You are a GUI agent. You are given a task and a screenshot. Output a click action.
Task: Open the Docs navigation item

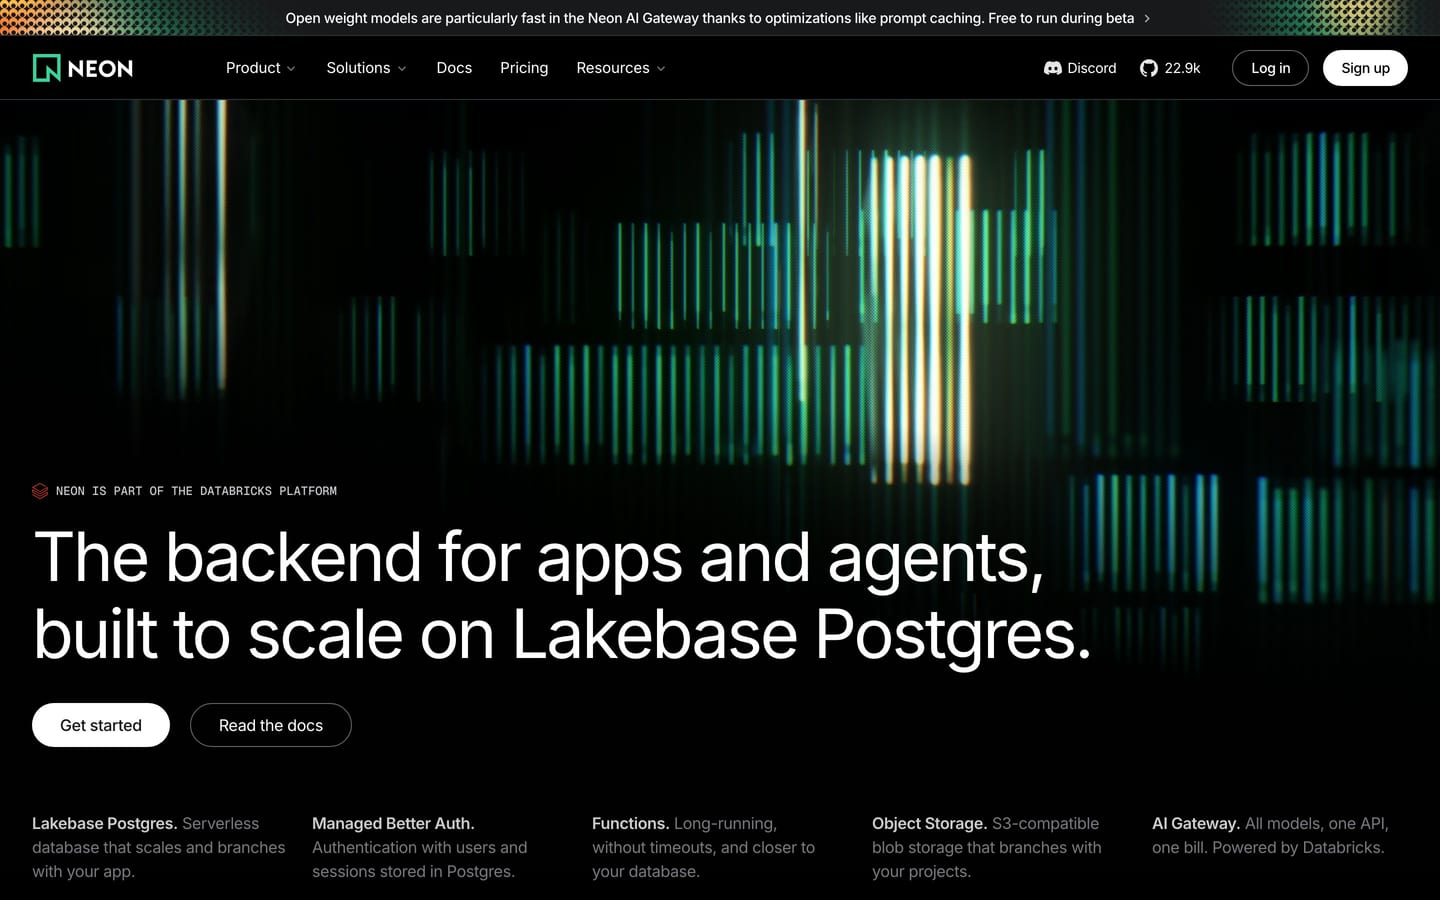click(x=454, y=68)
